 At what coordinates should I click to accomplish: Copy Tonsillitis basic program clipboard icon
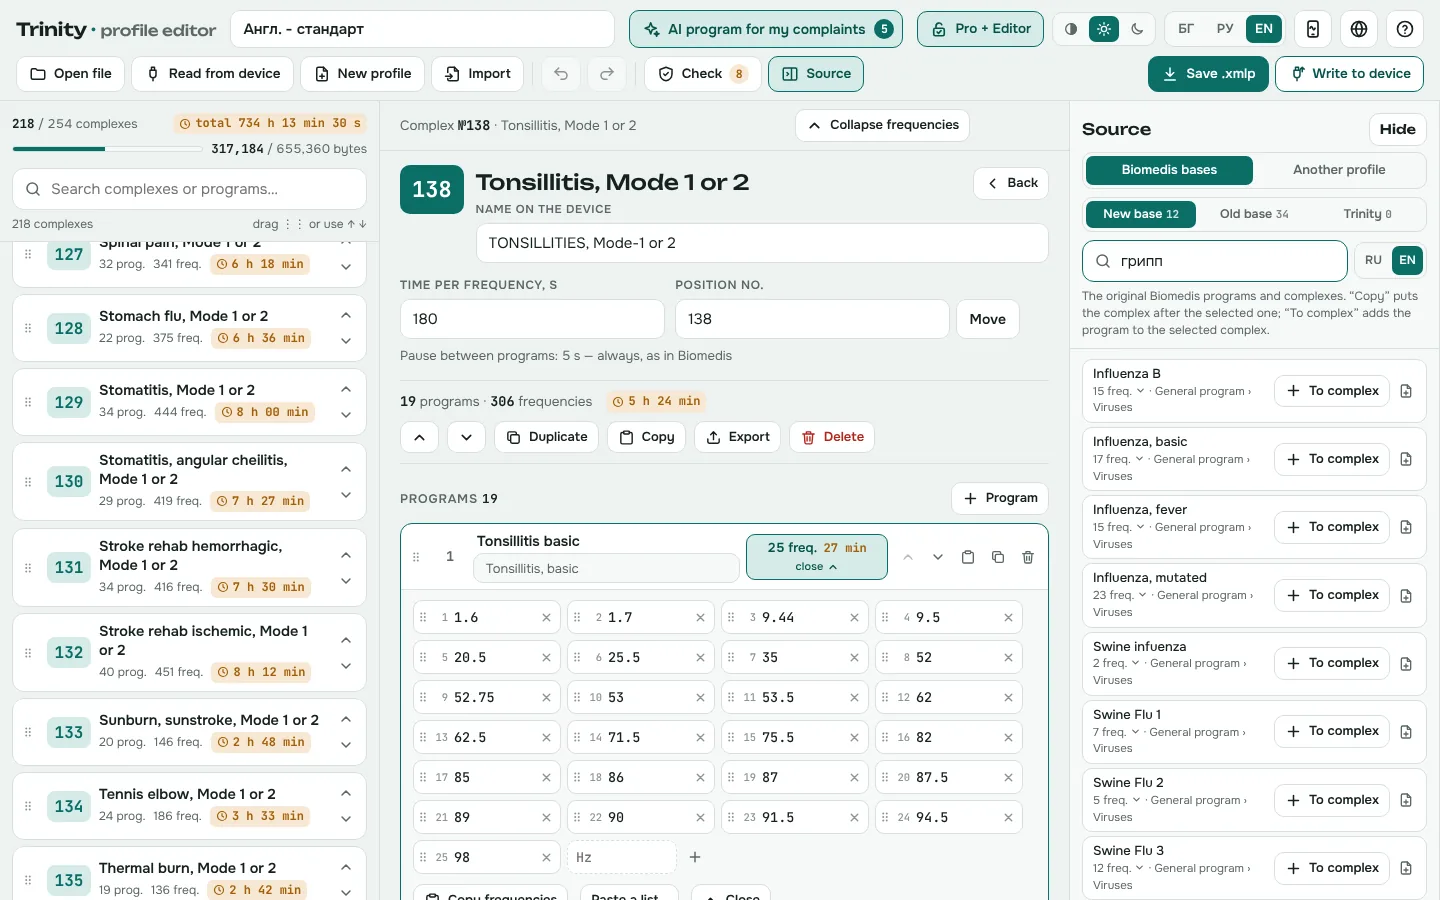pos(968,557)
